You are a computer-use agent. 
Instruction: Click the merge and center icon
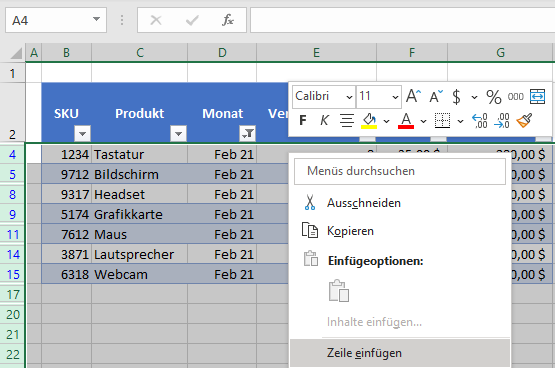[x=537, y=96]
